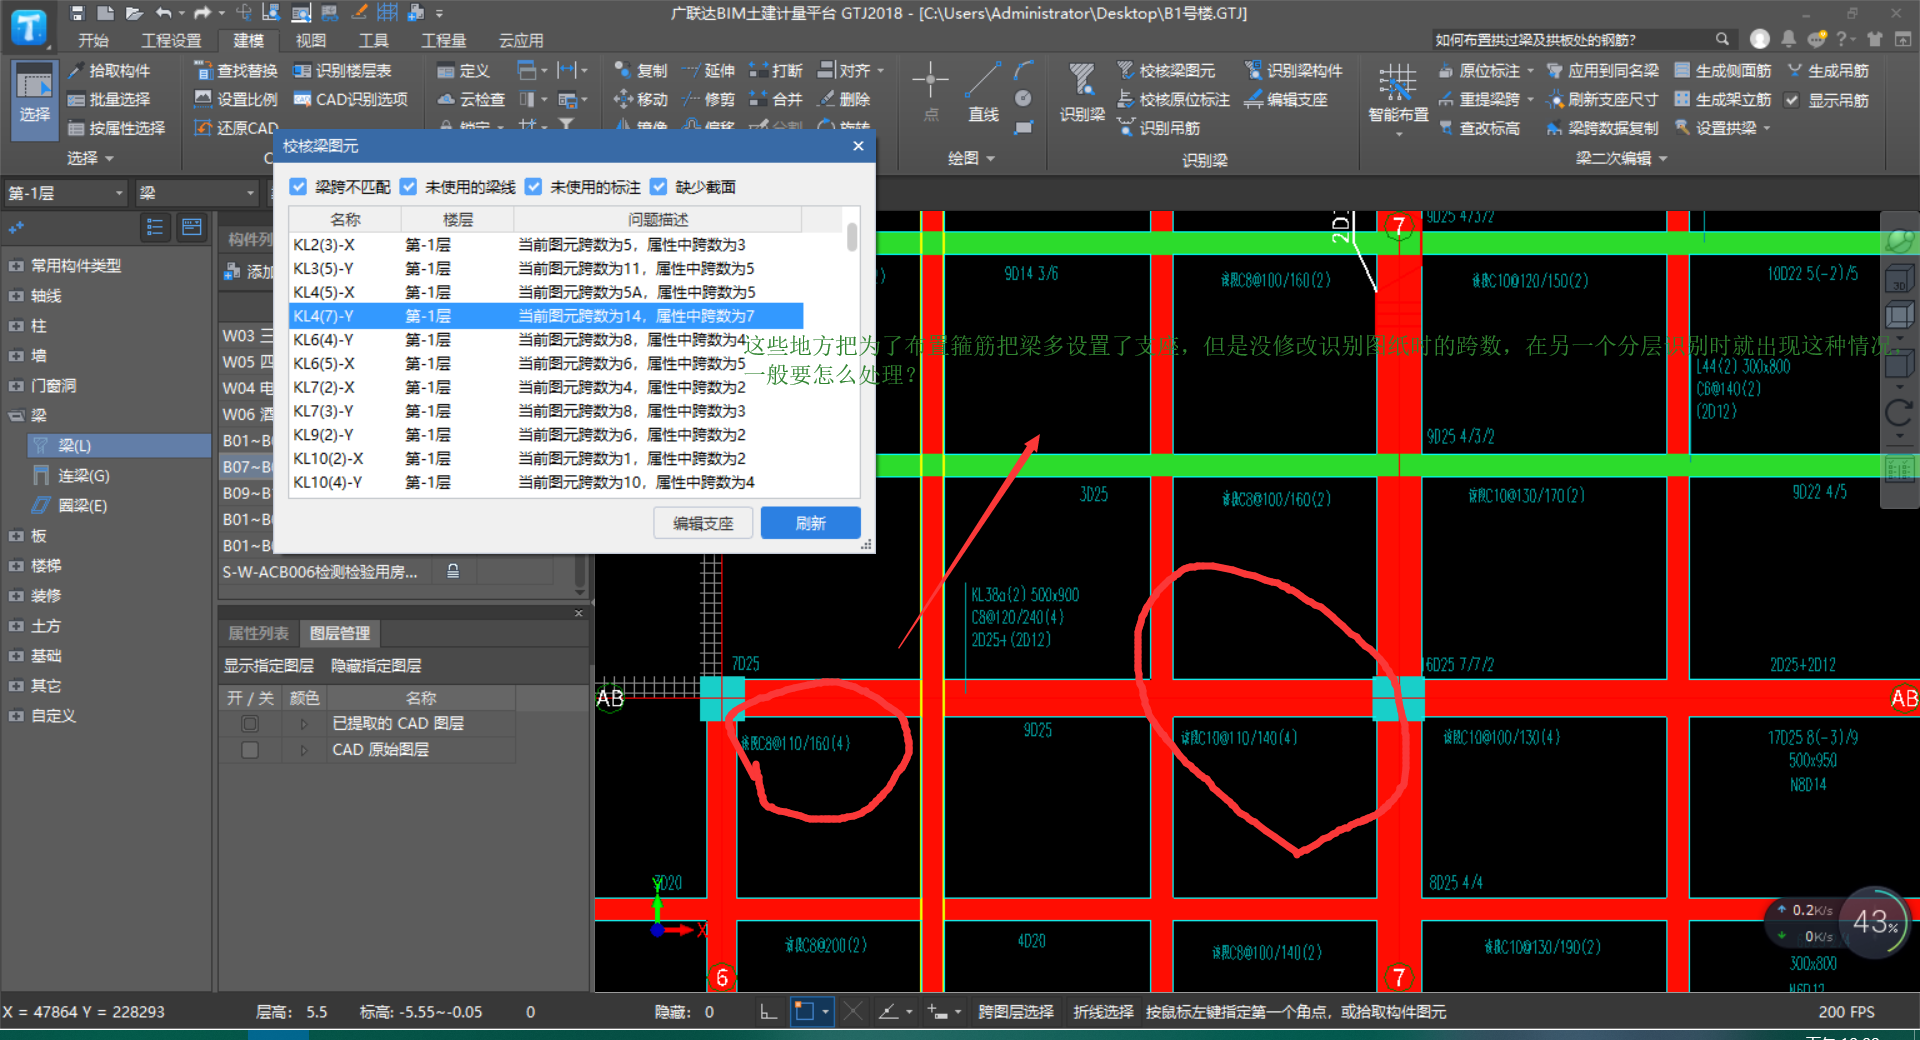The image size is (1920, 1040).
Task: Open the 设置拱梁 dropdown arrow
Action: pos(1767,128)
